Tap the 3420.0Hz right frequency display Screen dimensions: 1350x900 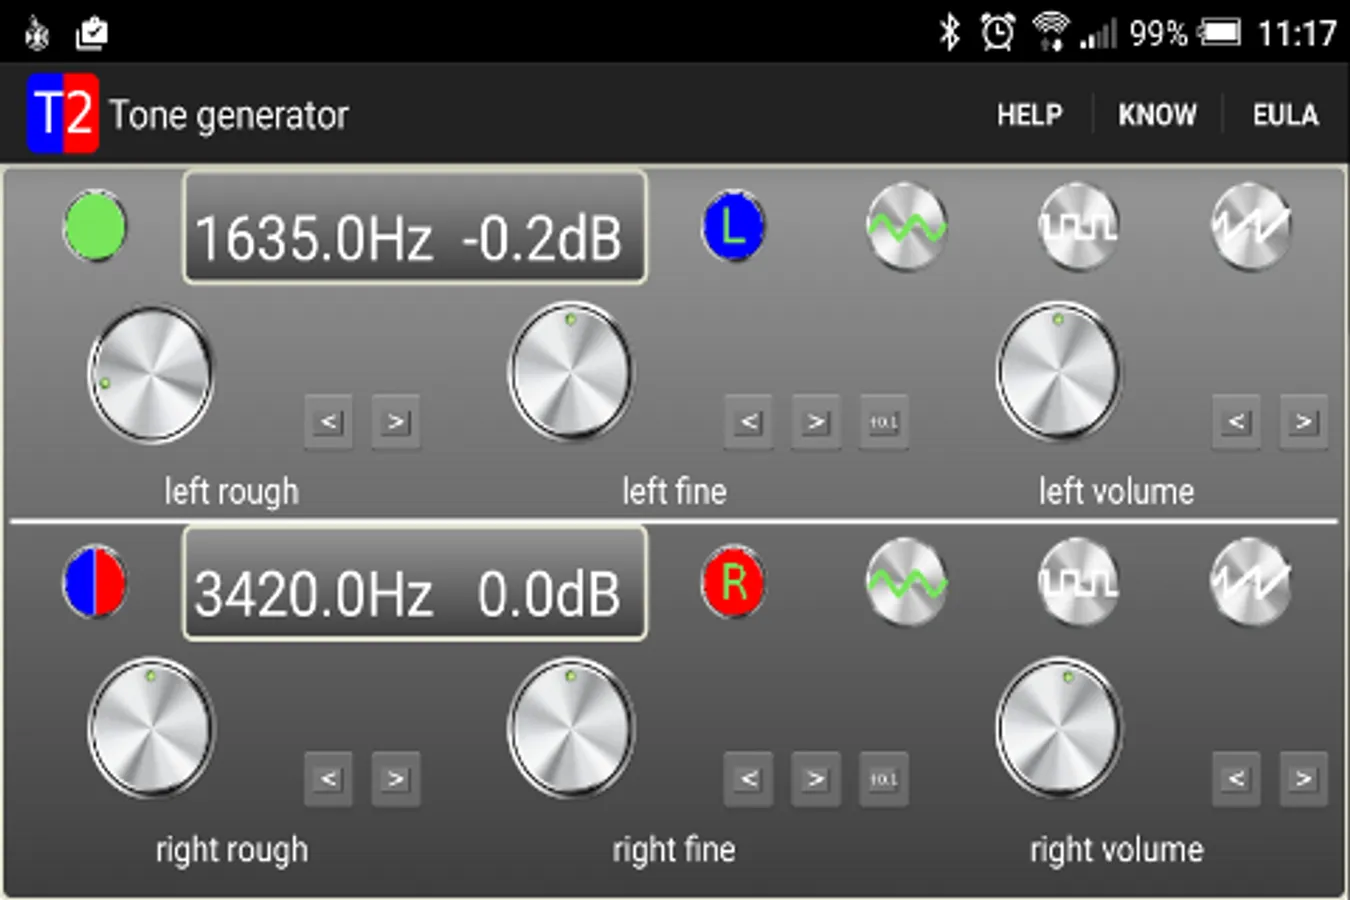414,584
